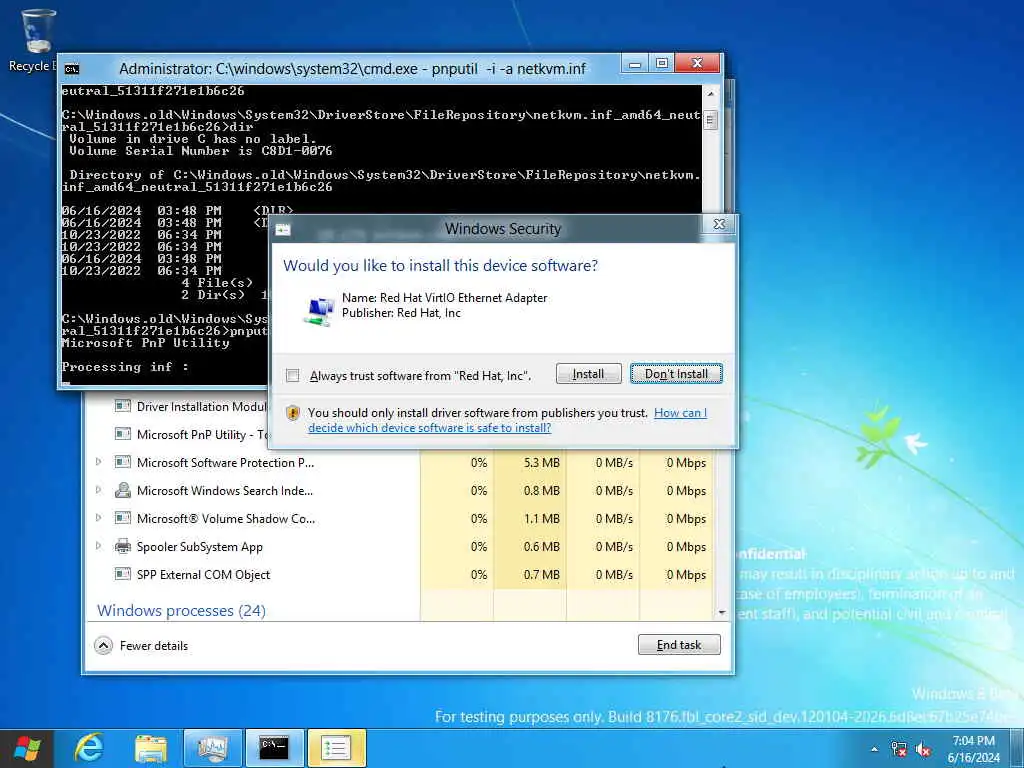Open File Explorer from taskbar
Viewport: 1024px width, 768px height.
tap(151, 748)
